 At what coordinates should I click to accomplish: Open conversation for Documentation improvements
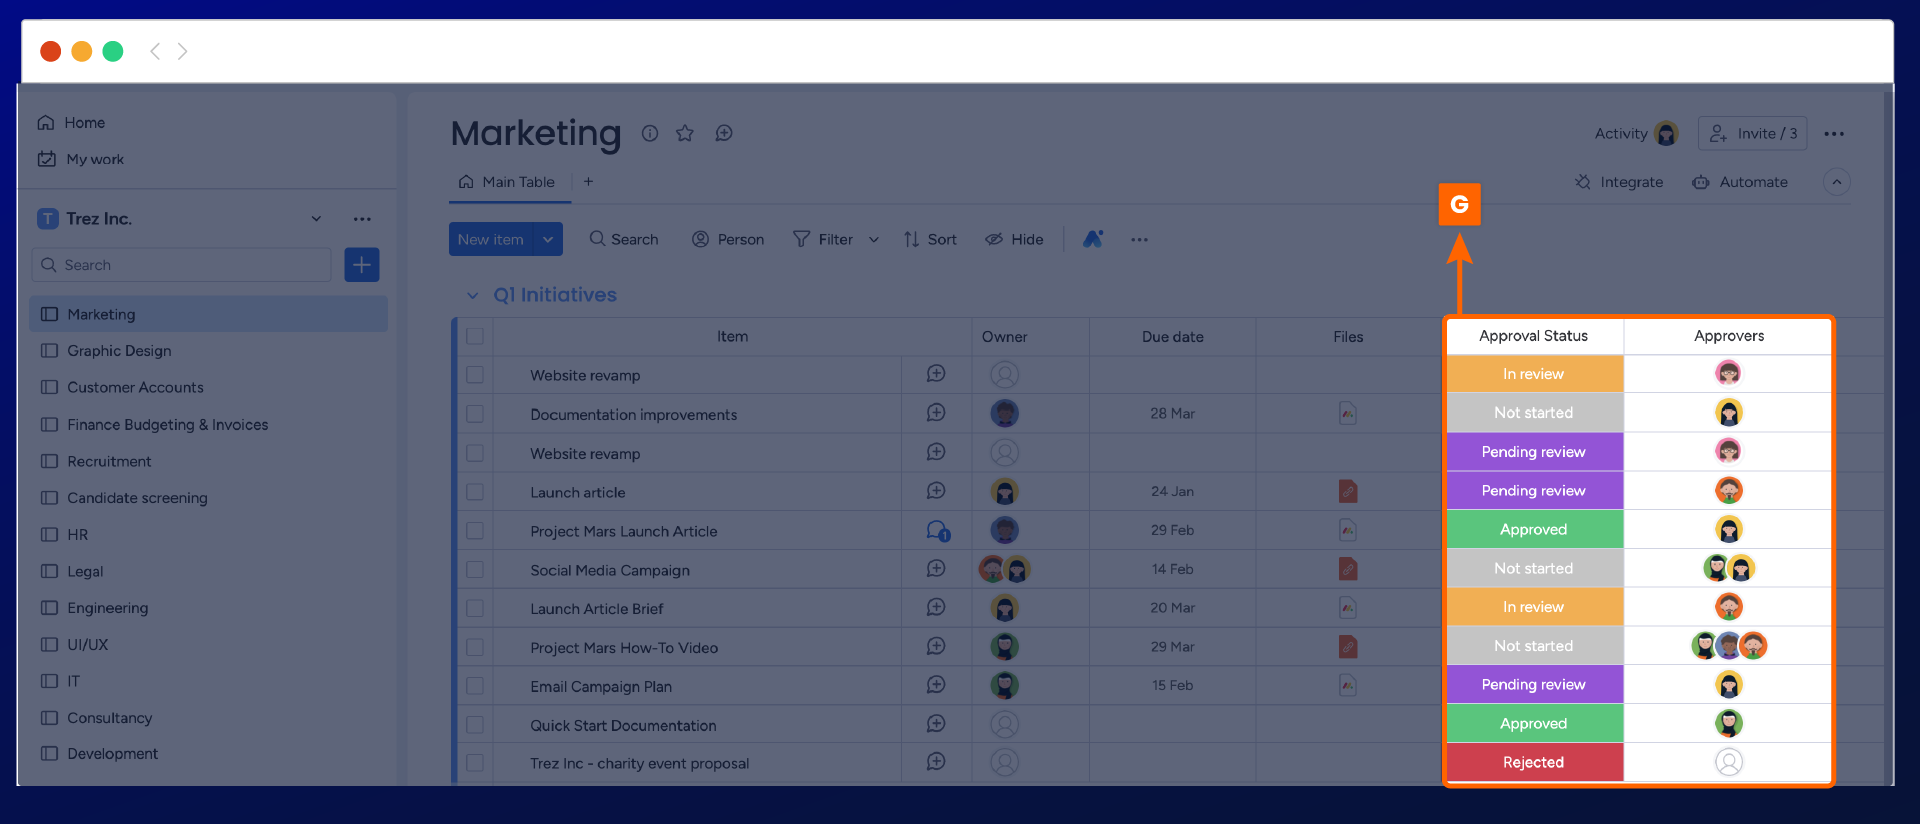coord(936,412)
